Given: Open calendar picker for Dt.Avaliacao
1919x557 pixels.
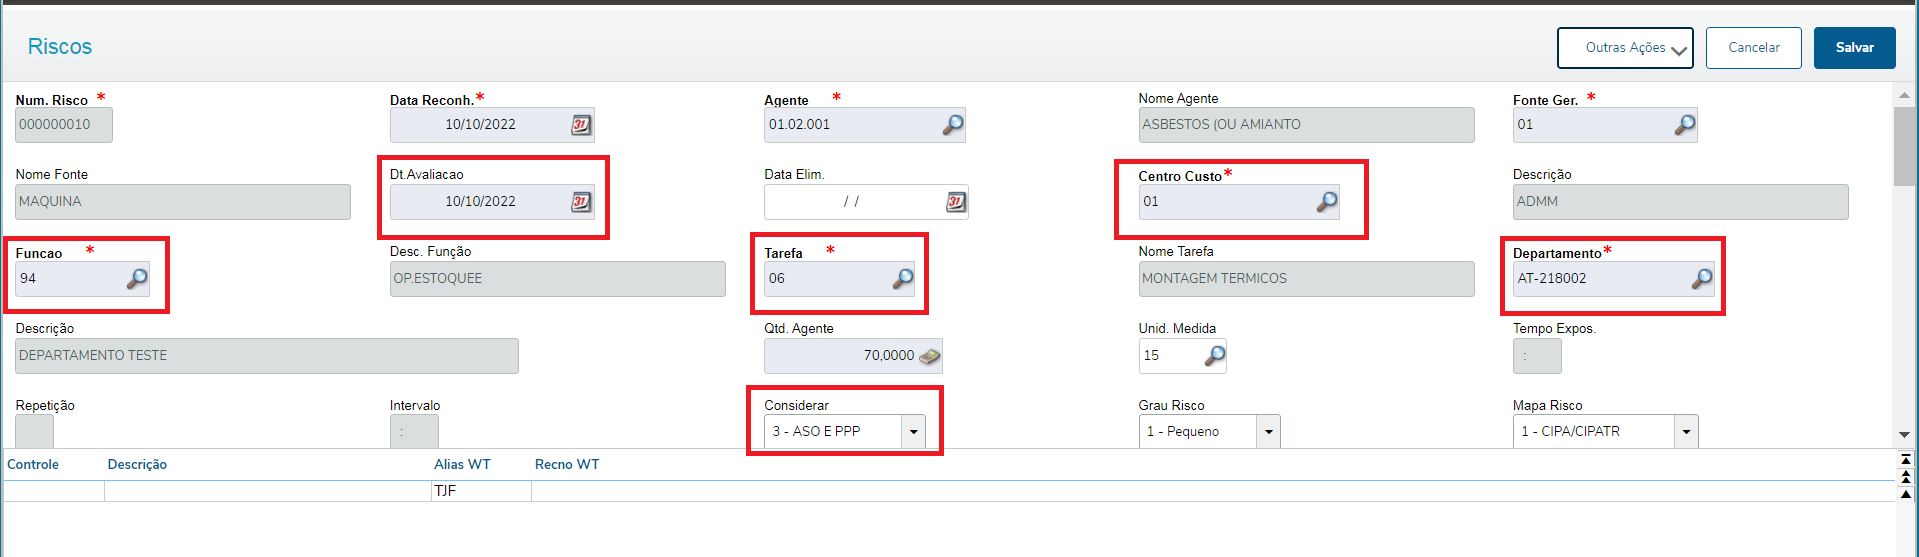Looking at the screenshot, I should 581,202.
